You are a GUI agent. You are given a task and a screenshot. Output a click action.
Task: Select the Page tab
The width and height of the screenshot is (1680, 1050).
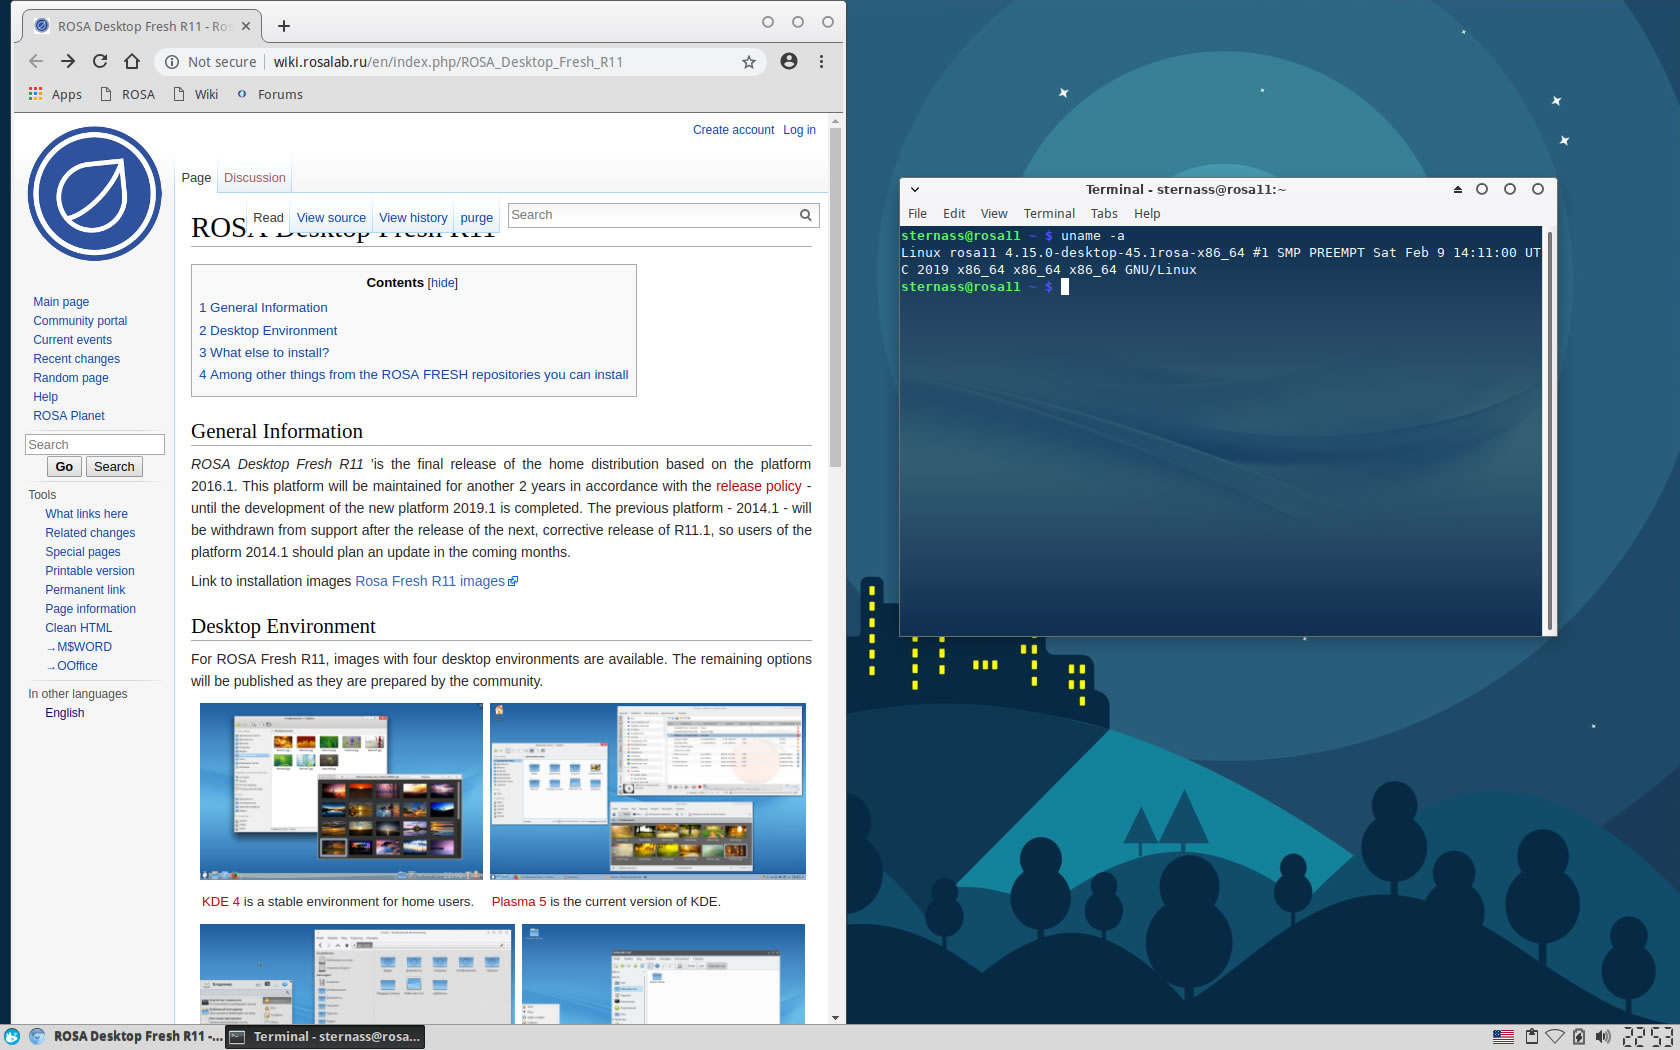196,178
